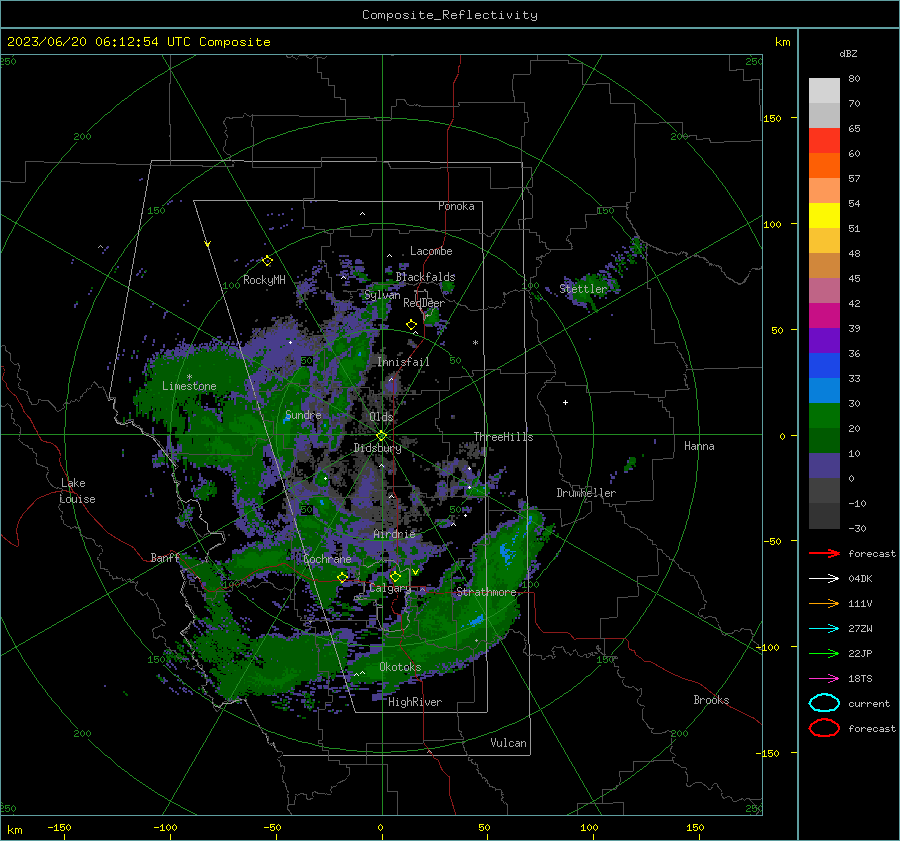The image size is (900, 841).
Task: Click the Composite_Reflectivity title text
Action: [449, 15]
